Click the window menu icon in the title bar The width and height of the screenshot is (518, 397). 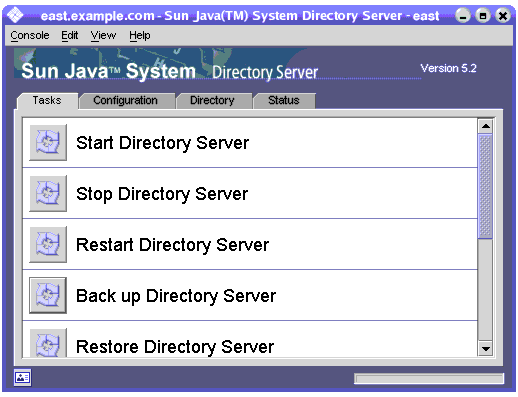[x=15, y=15]
